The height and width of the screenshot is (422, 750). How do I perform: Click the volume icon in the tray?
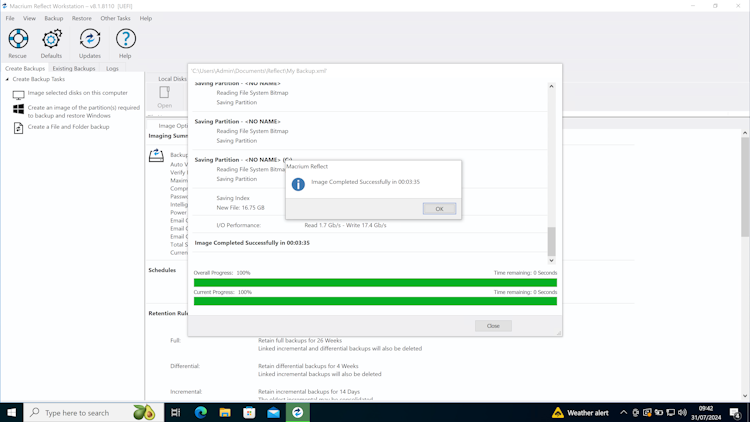point(682,412)
